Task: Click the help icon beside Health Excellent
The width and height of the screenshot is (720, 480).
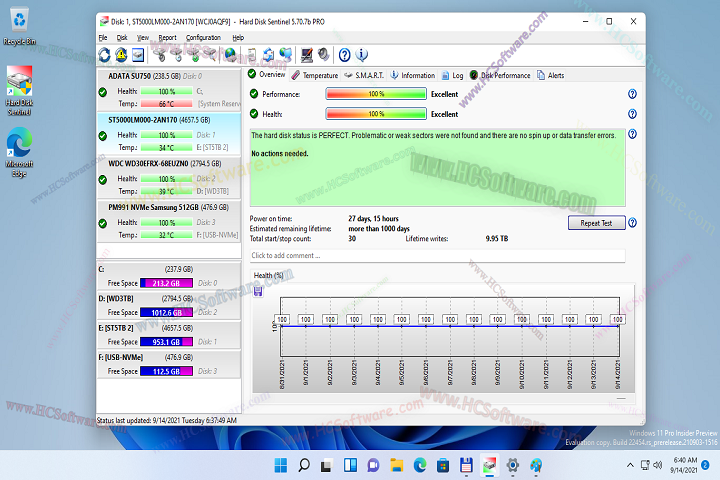Action: click(632, 114)
